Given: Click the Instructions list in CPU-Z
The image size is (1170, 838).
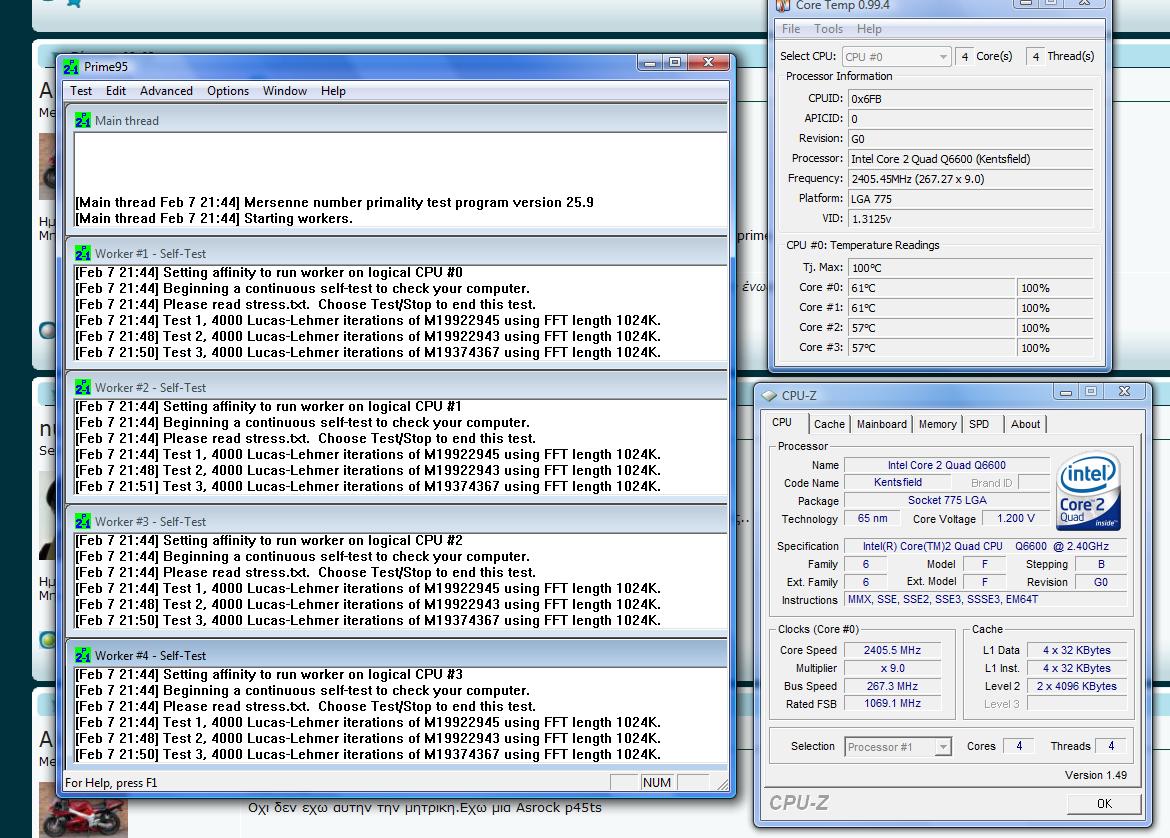Looking at the screenshot, I should [x=985, y=599].
